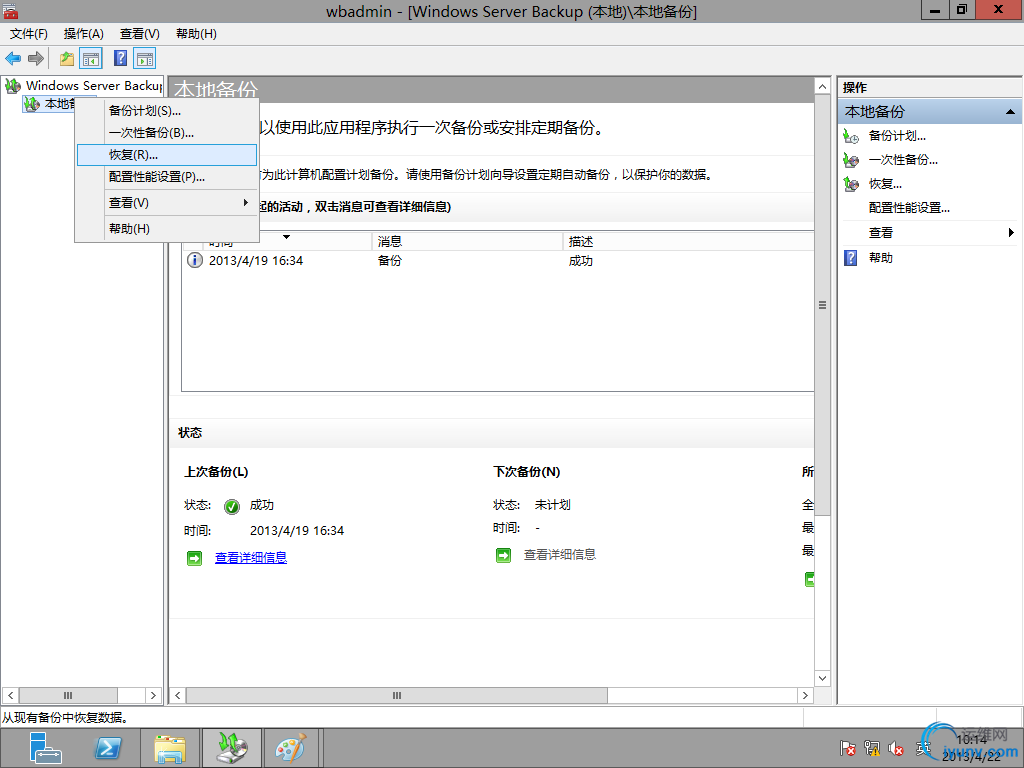The height and width of the screenshot is (768, 1024).
Task: Go back with the blue left arrow
Action: 13,59
